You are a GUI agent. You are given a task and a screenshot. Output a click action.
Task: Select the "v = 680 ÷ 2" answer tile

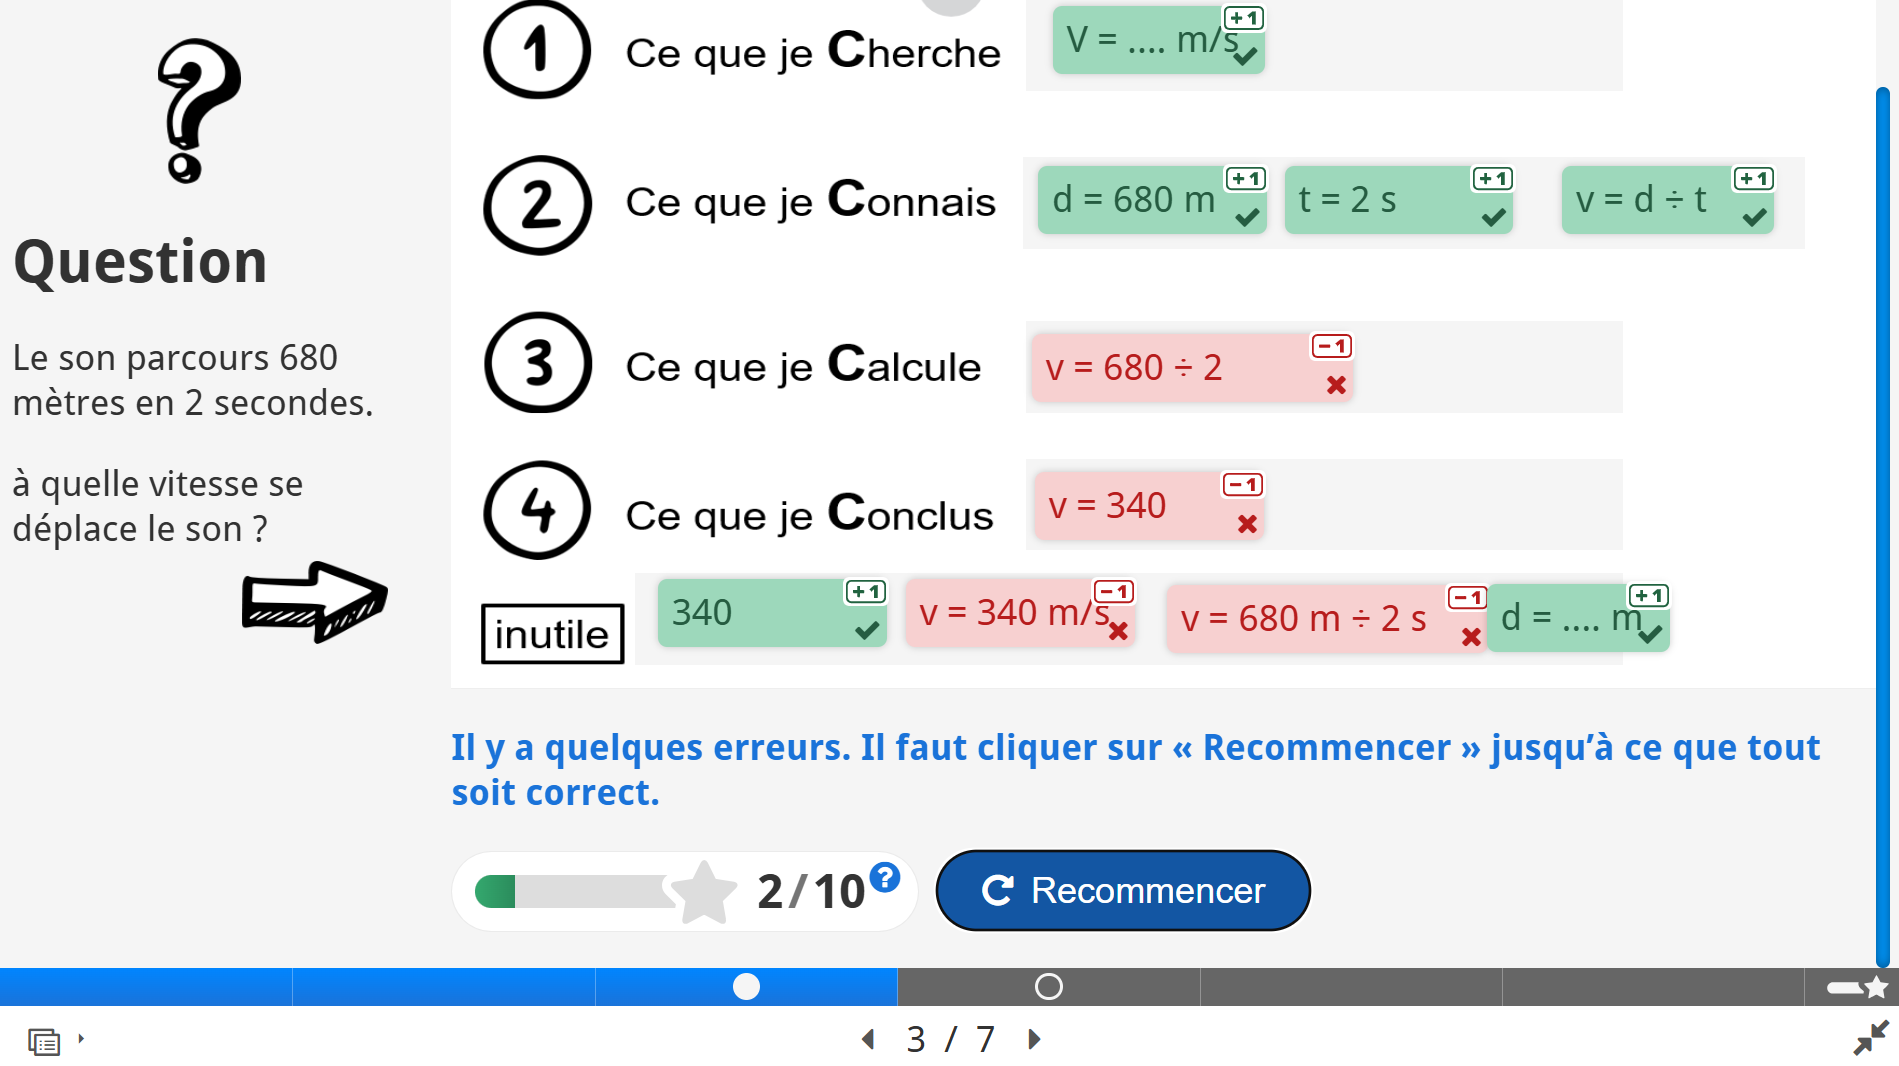[1178, 368]
